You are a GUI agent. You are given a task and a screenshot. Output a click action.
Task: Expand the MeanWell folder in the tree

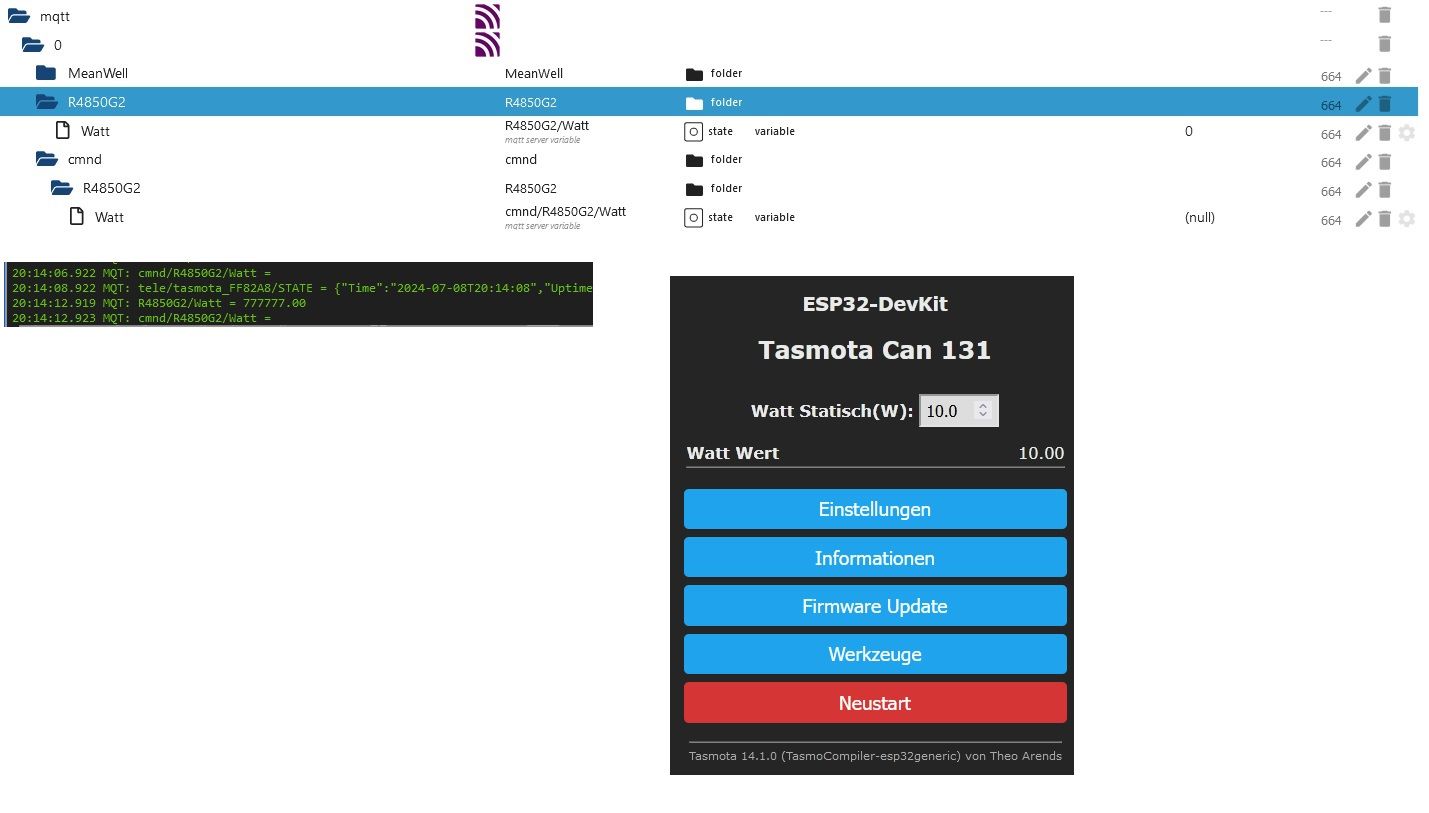46,73
